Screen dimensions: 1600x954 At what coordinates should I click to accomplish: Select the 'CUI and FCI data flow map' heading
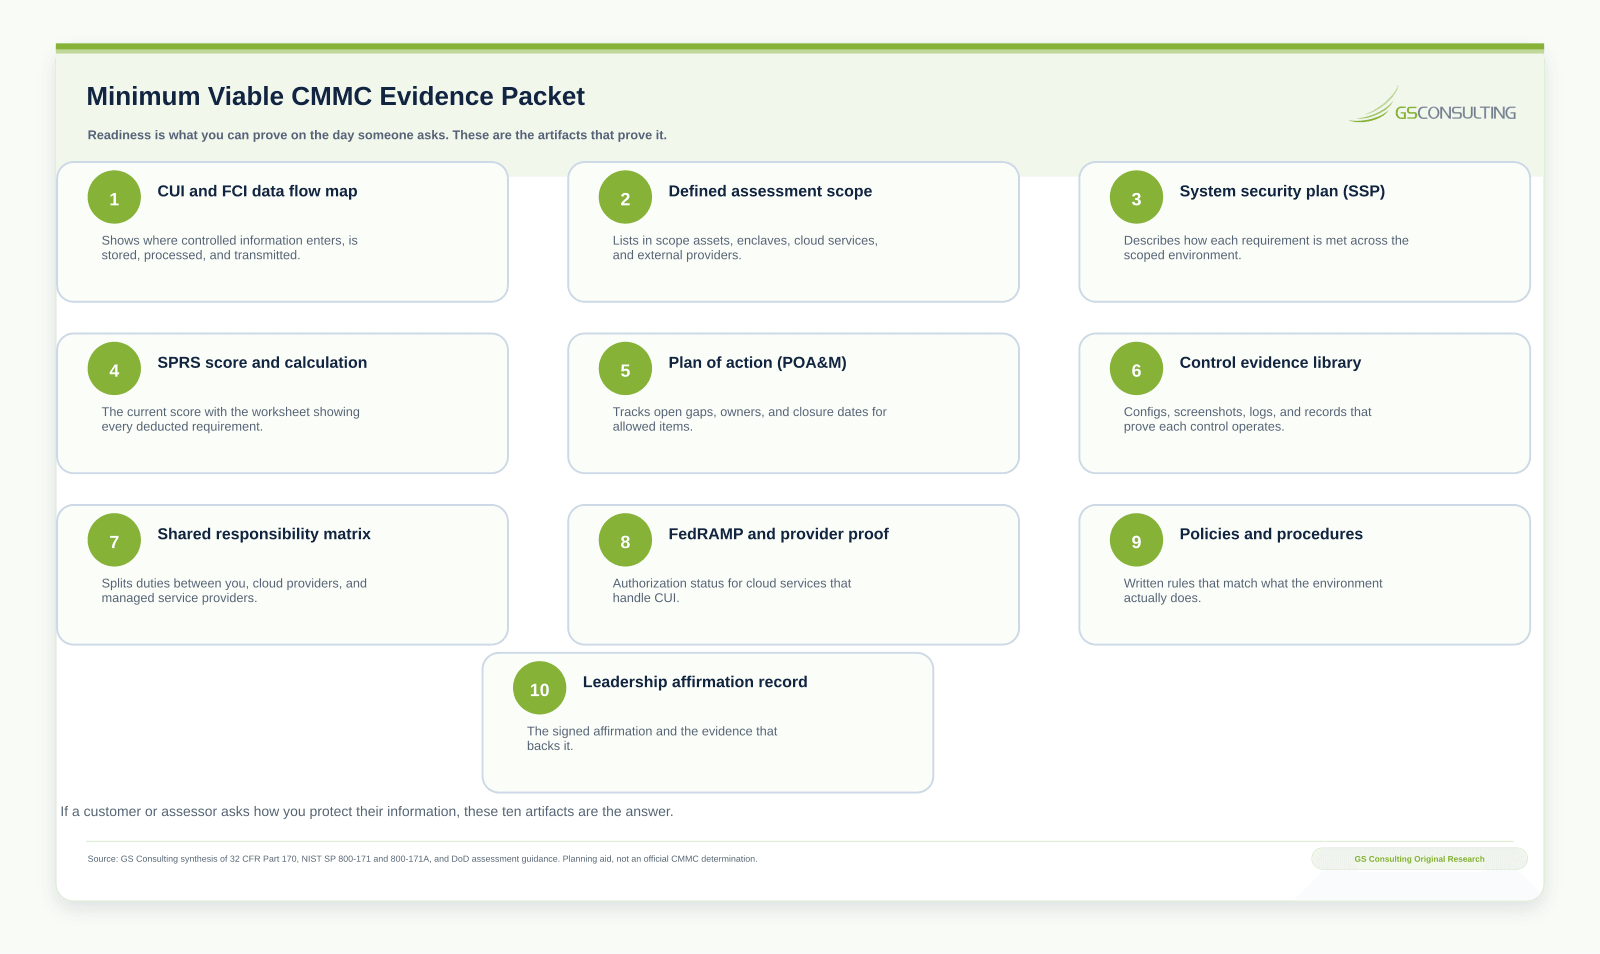(257, 191)
